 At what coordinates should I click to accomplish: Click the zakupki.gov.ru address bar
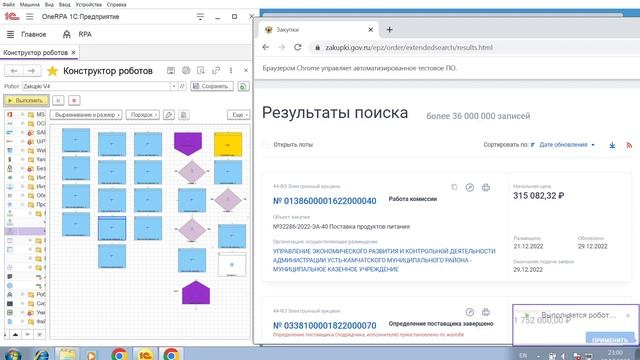click(409, 48)
